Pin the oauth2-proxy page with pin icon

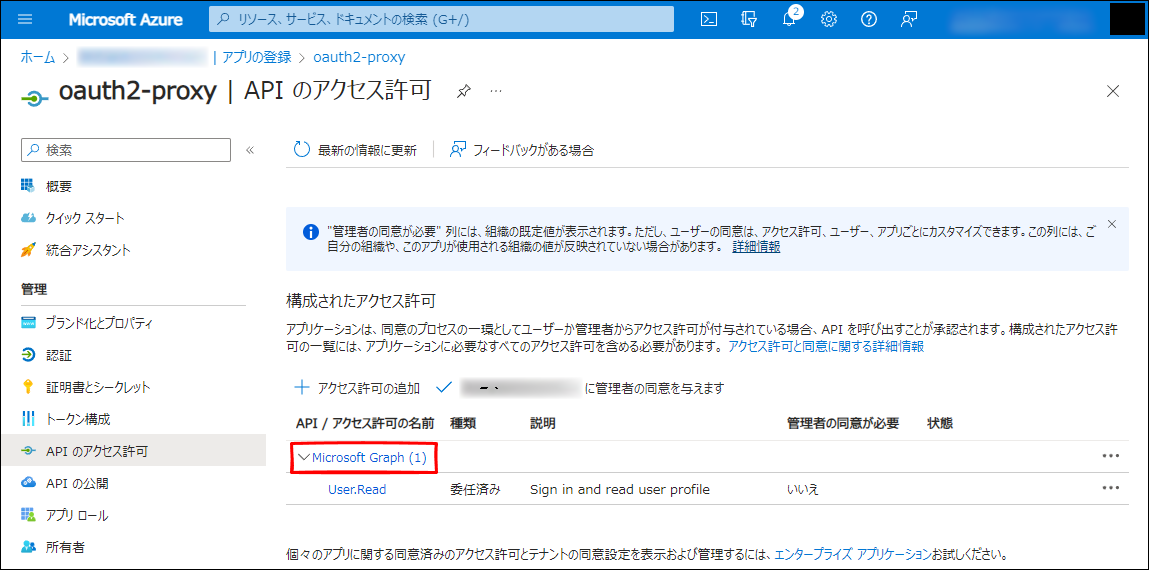pos(463,91)
